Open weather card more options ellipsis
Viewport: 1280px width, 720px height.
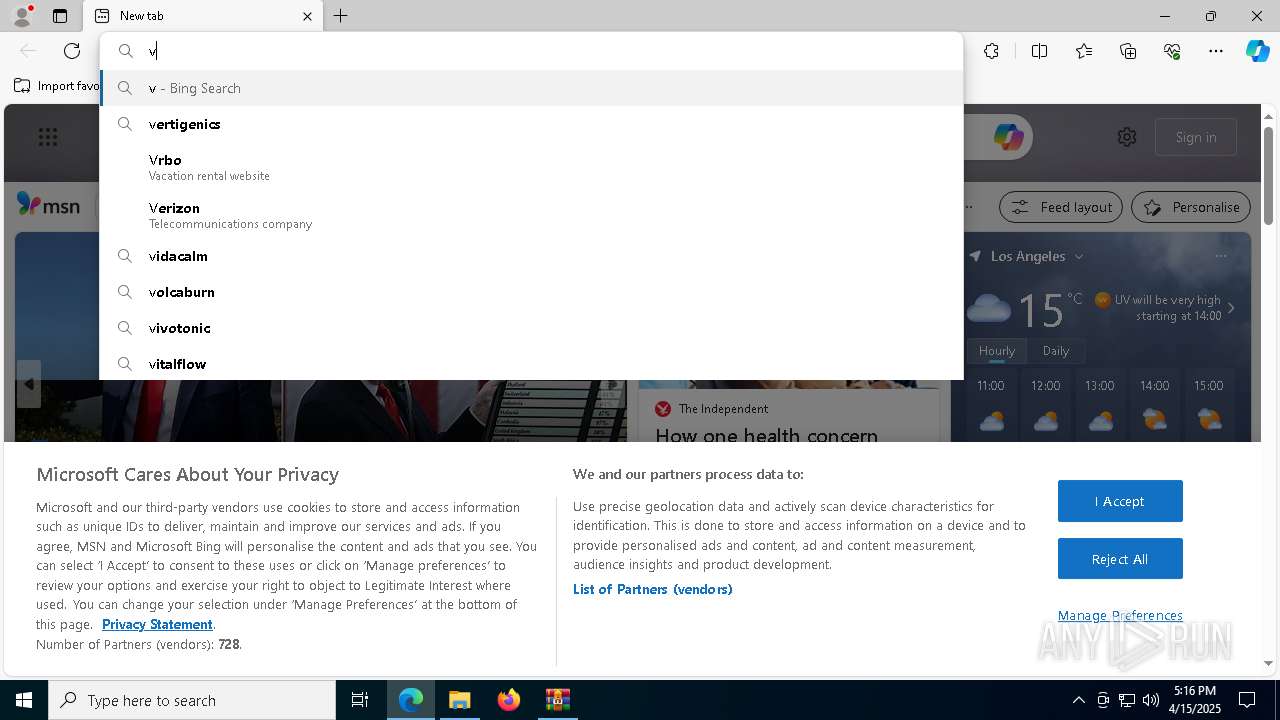point(1220,256)
